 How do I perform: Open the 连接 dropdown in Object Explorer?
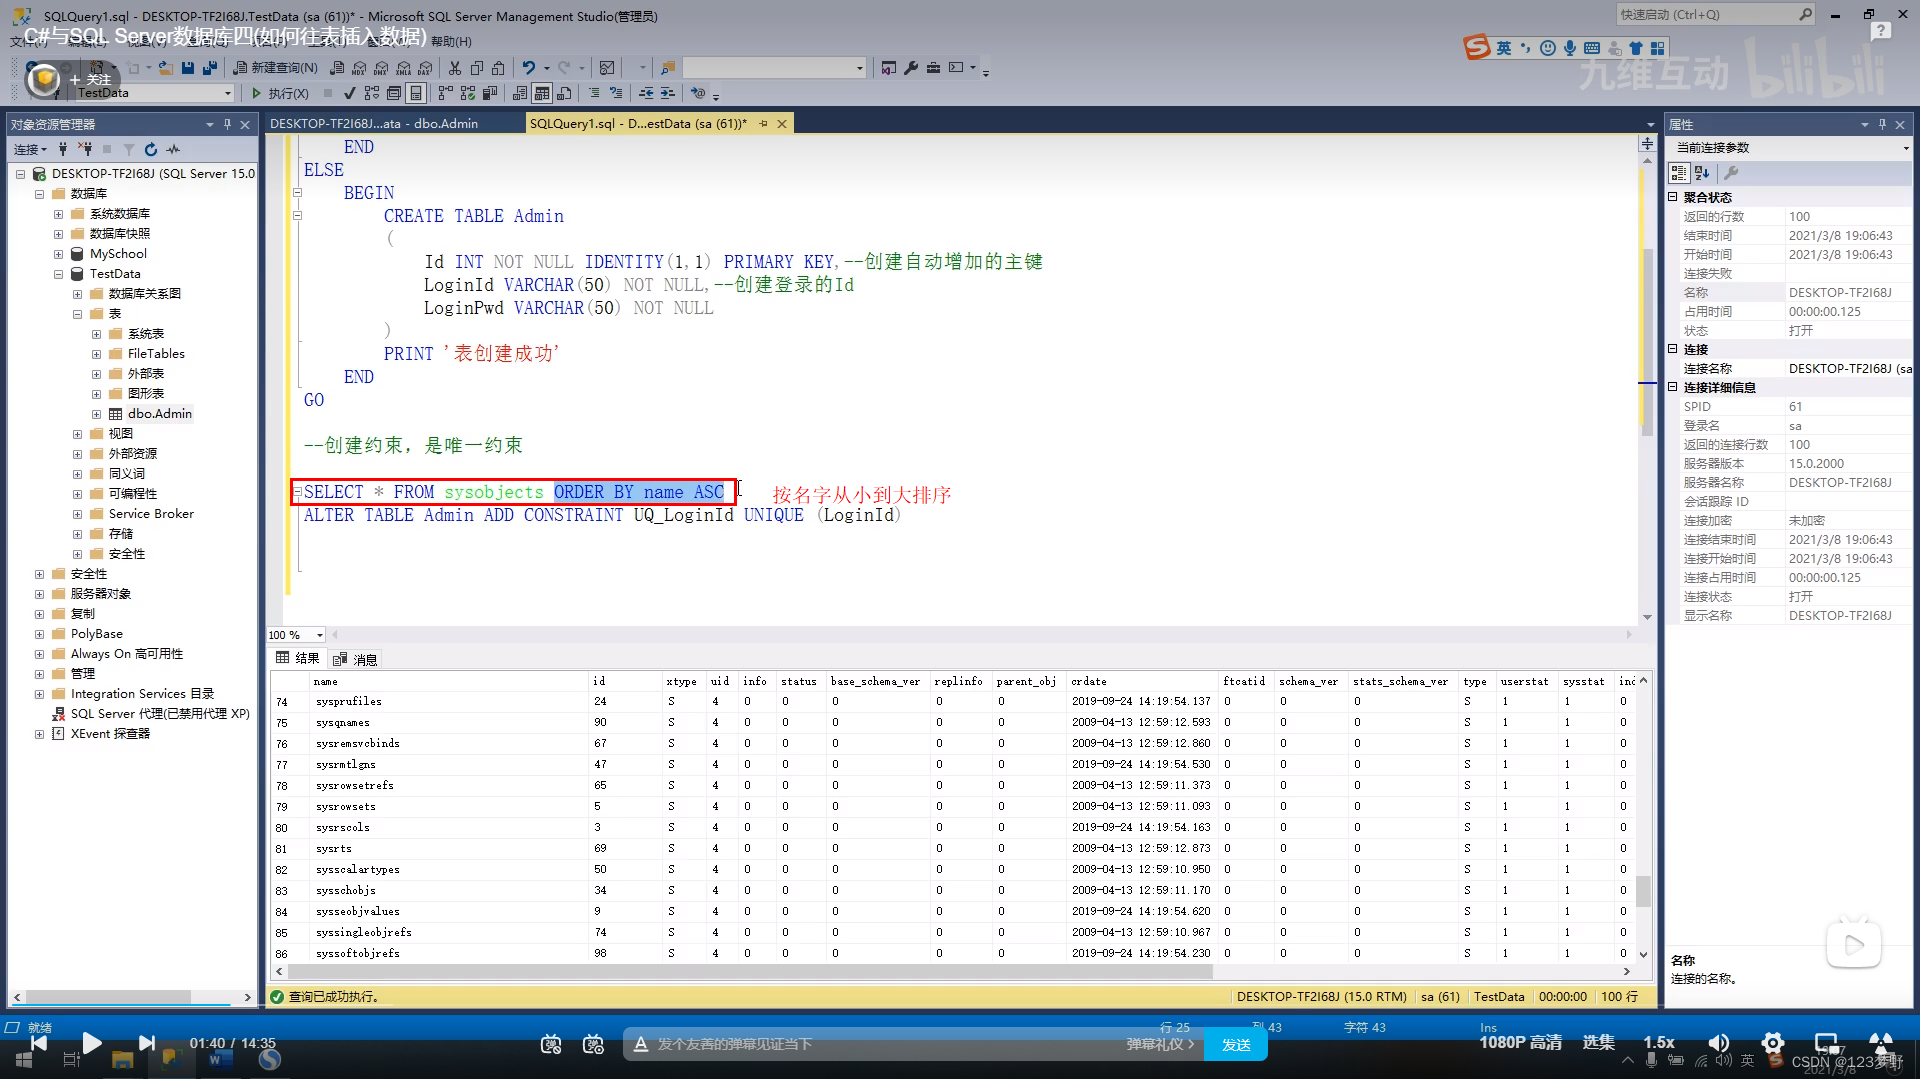pyautogui.click(x=30, y=149)
